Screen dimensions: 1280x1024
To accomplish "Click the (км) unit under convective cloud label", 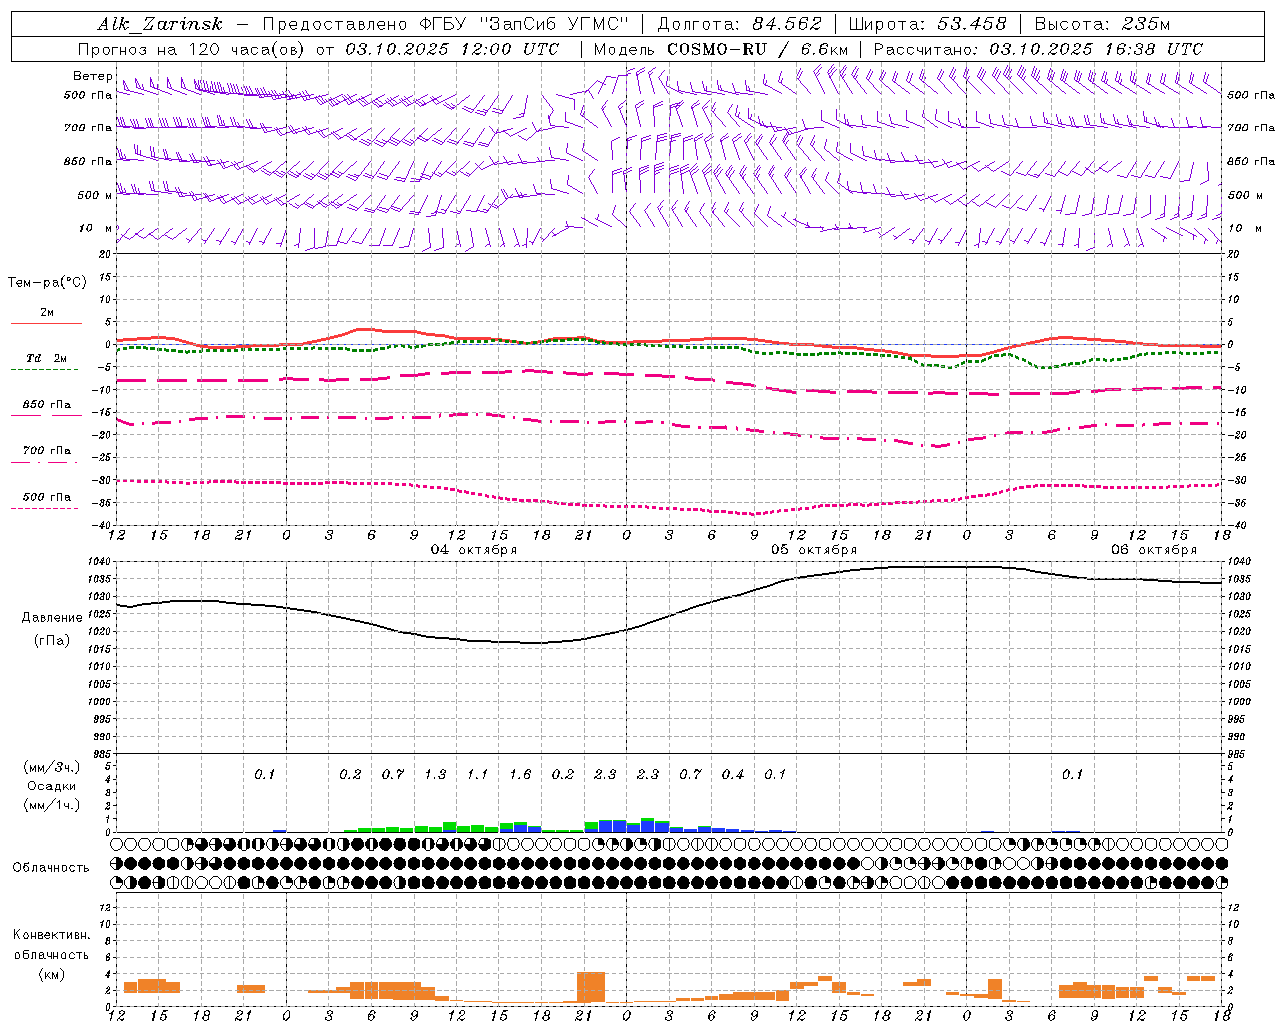I will point(51,974).
